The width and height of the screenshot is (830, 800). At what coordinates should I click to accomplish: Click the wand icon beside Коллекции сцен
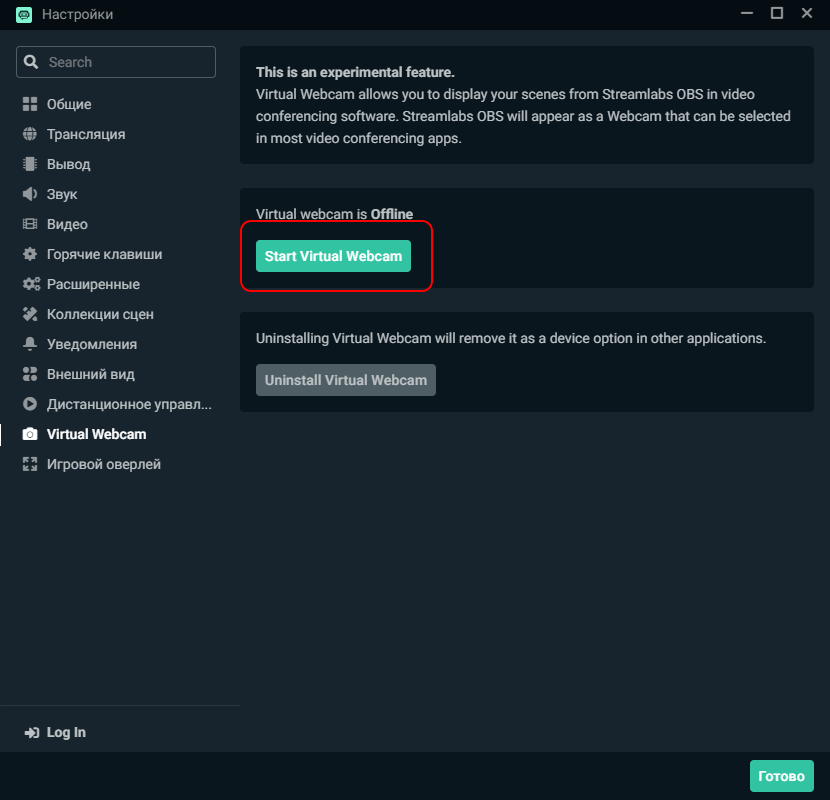(30, 314)
